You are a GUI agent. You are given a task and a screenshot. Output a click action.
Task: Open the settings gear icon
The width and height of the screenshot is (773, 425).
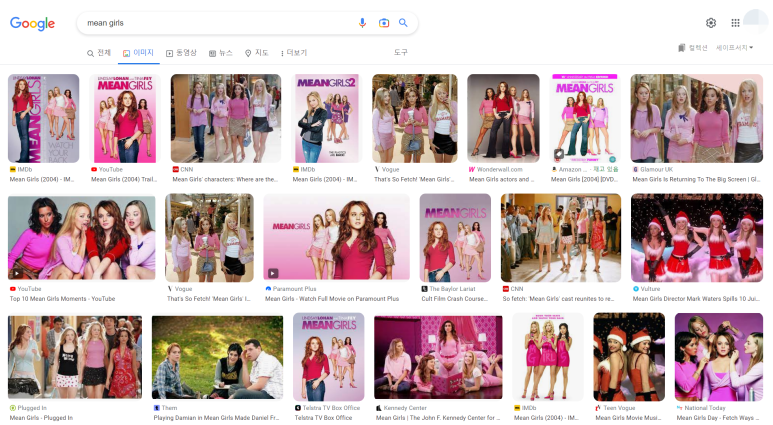tap(711, 23)
